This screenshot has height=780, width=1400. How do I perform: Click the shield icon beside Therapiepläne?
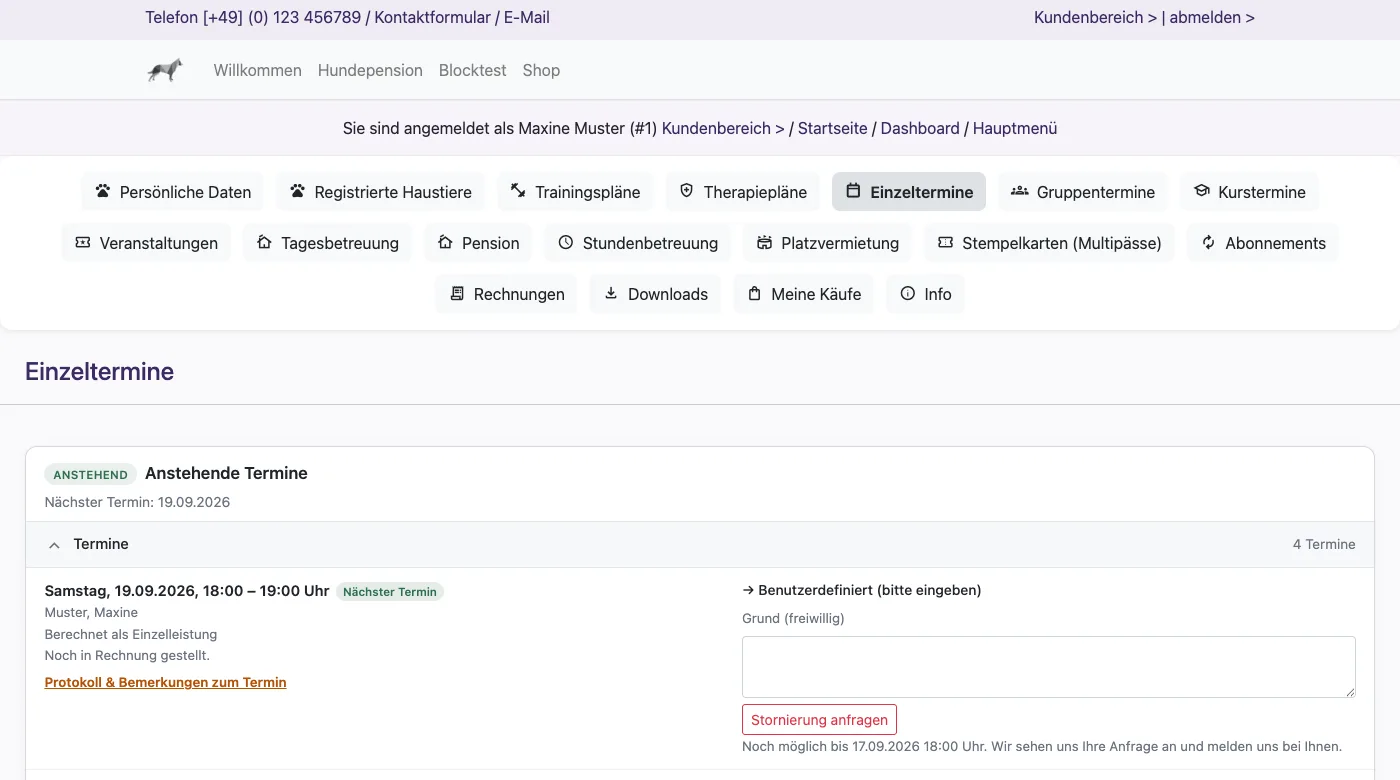pos(686,191)
